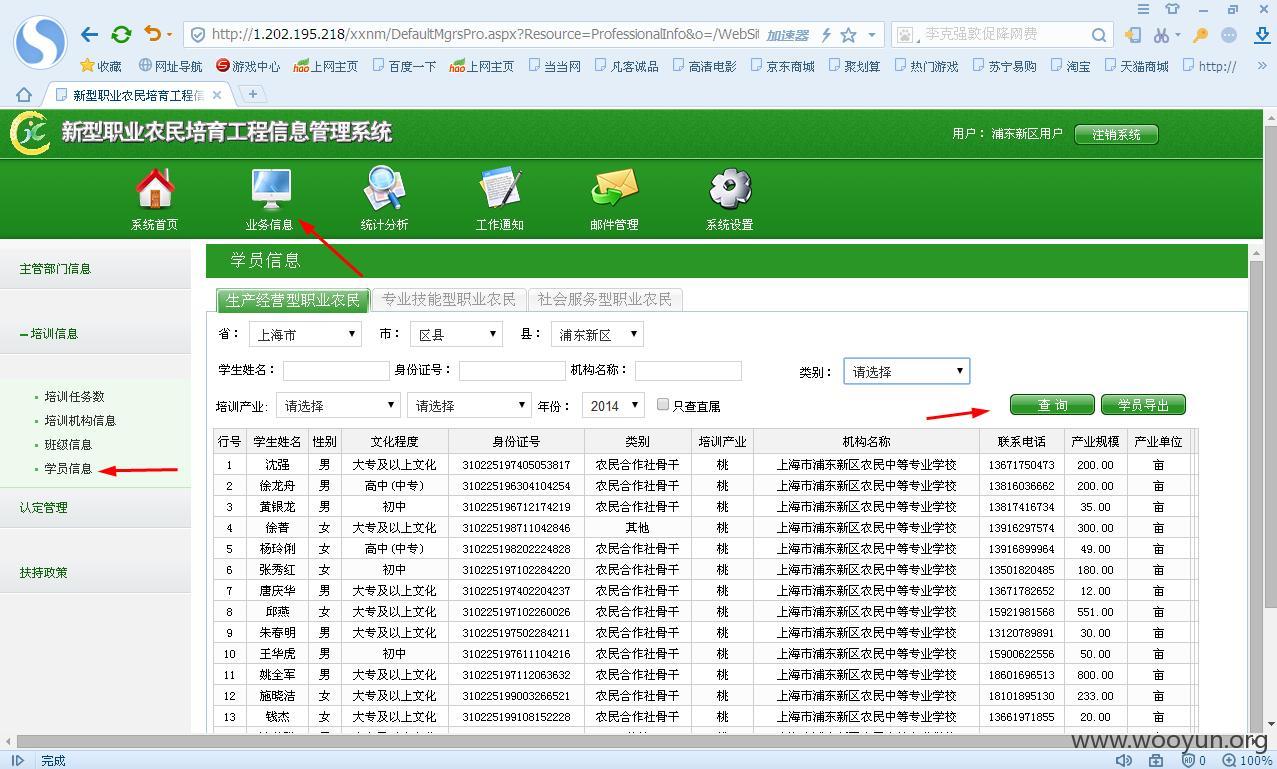The image size is (1277, 769).
Task: Click the 身份证号 column header
Action: click(x=516, y=441)
